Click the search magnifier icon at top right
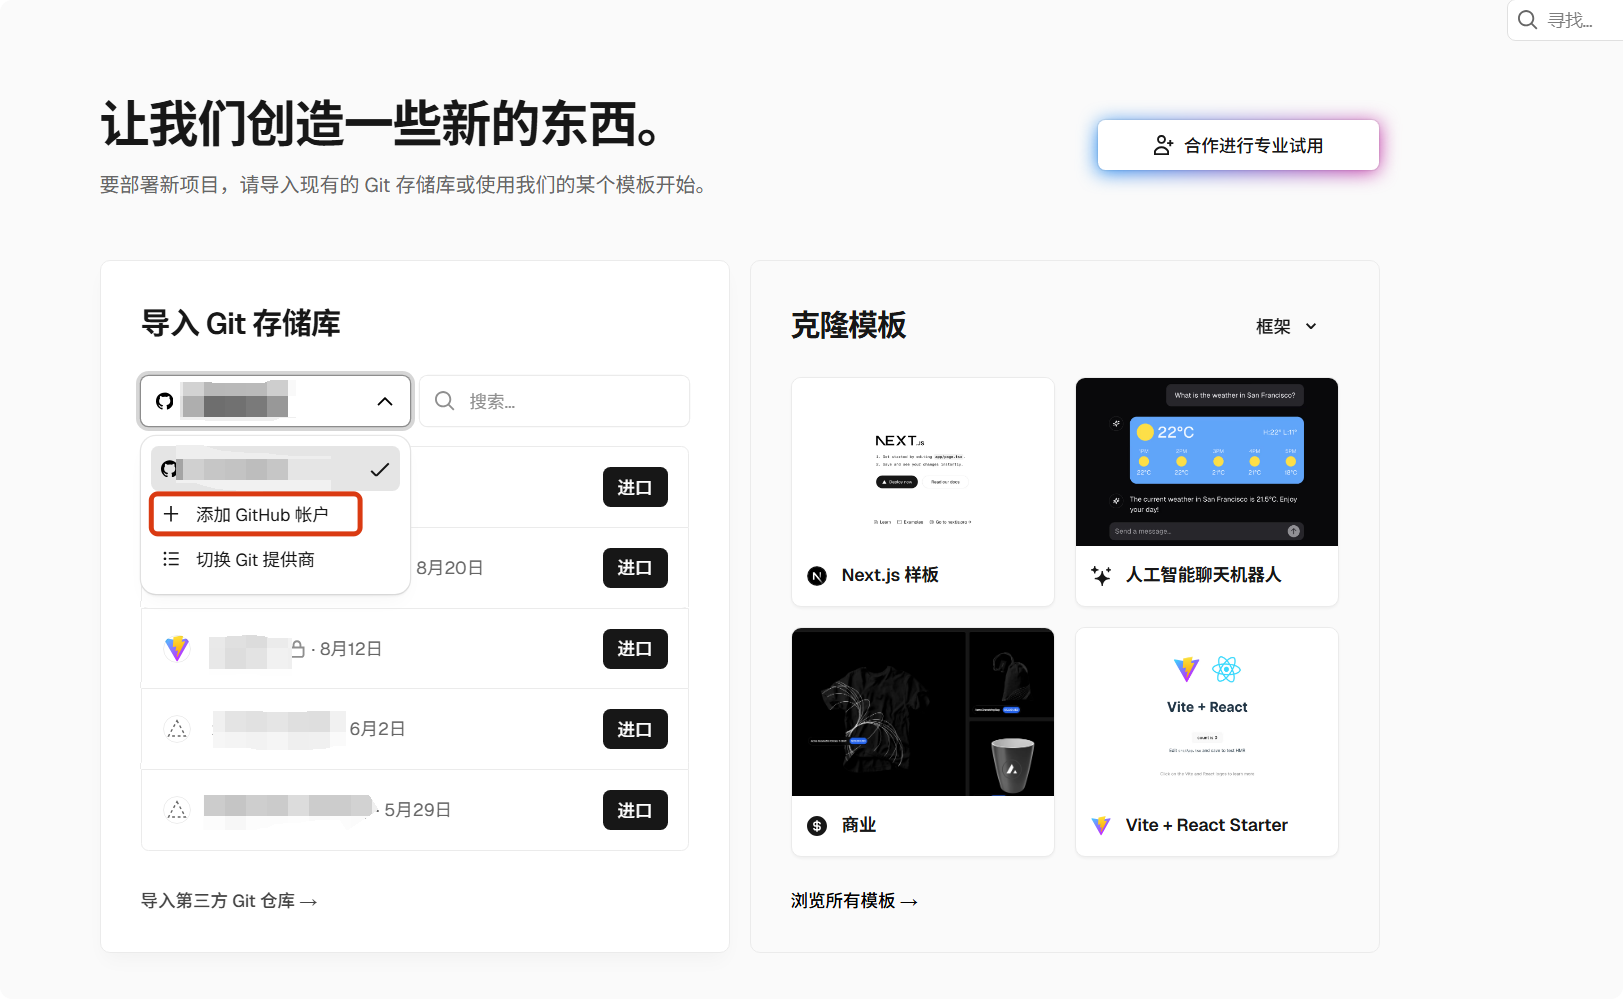 tap(1527, 20)
